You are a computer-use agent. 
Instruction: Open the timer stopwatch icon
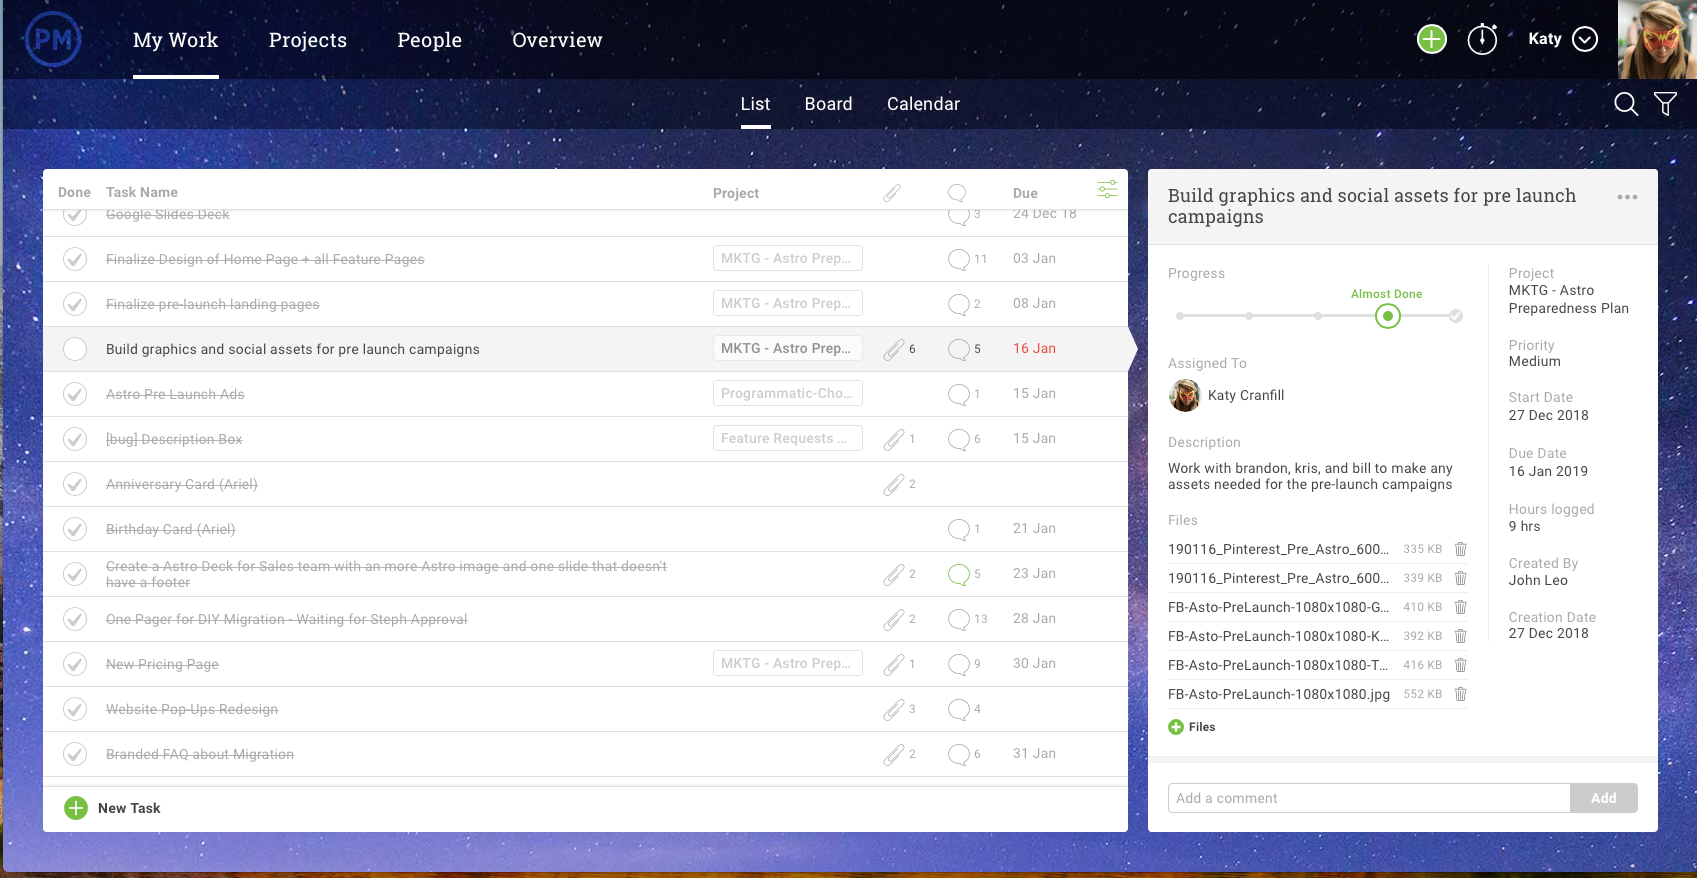click(x=1482, y=39)
